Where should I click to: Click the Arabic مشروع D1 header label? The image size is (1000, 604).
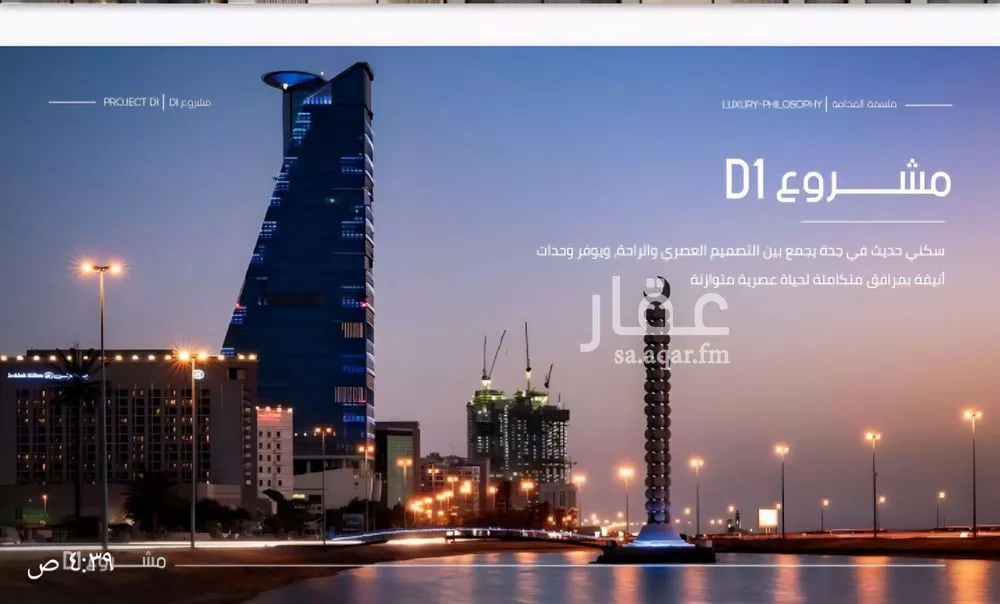tap(190, 102)
